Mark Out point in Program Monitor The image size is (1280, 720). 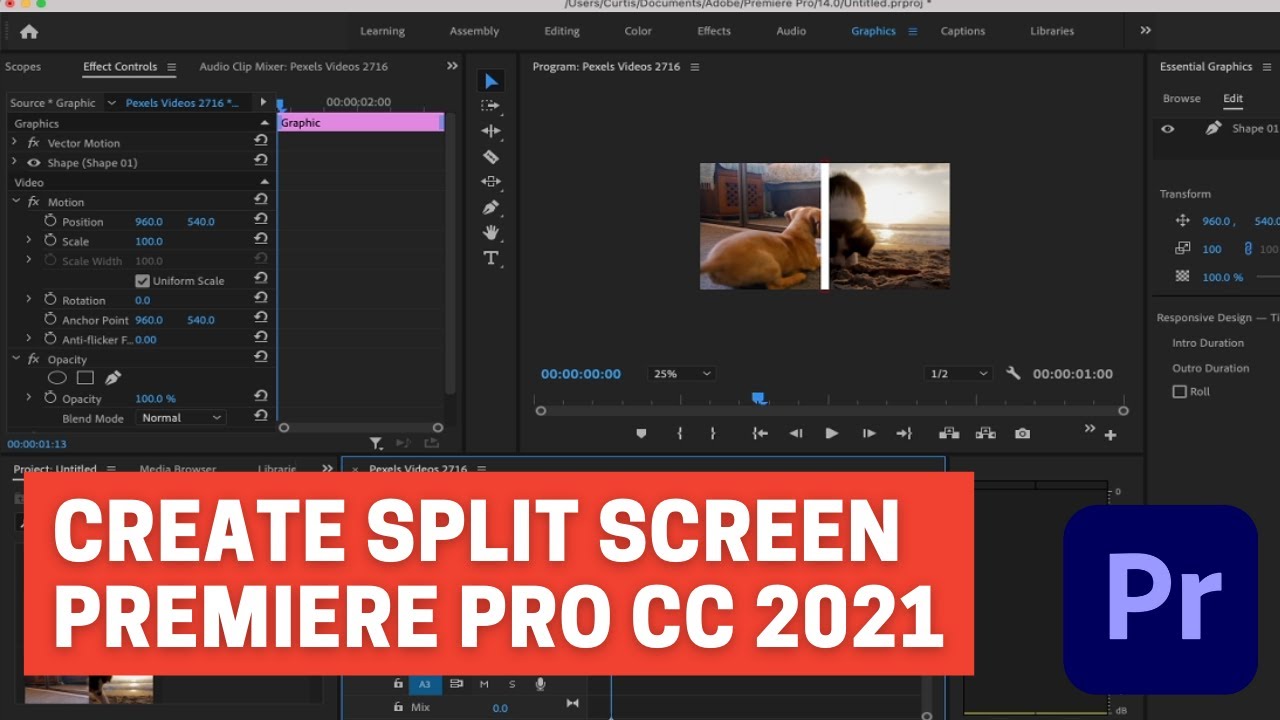click(713, 433)
